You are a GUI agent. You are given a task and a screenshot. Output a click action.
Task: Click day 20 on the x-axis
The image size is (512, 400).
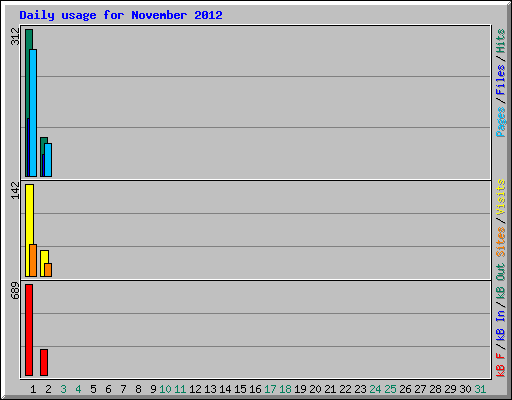pyautogui.click(x=315, y=389)
